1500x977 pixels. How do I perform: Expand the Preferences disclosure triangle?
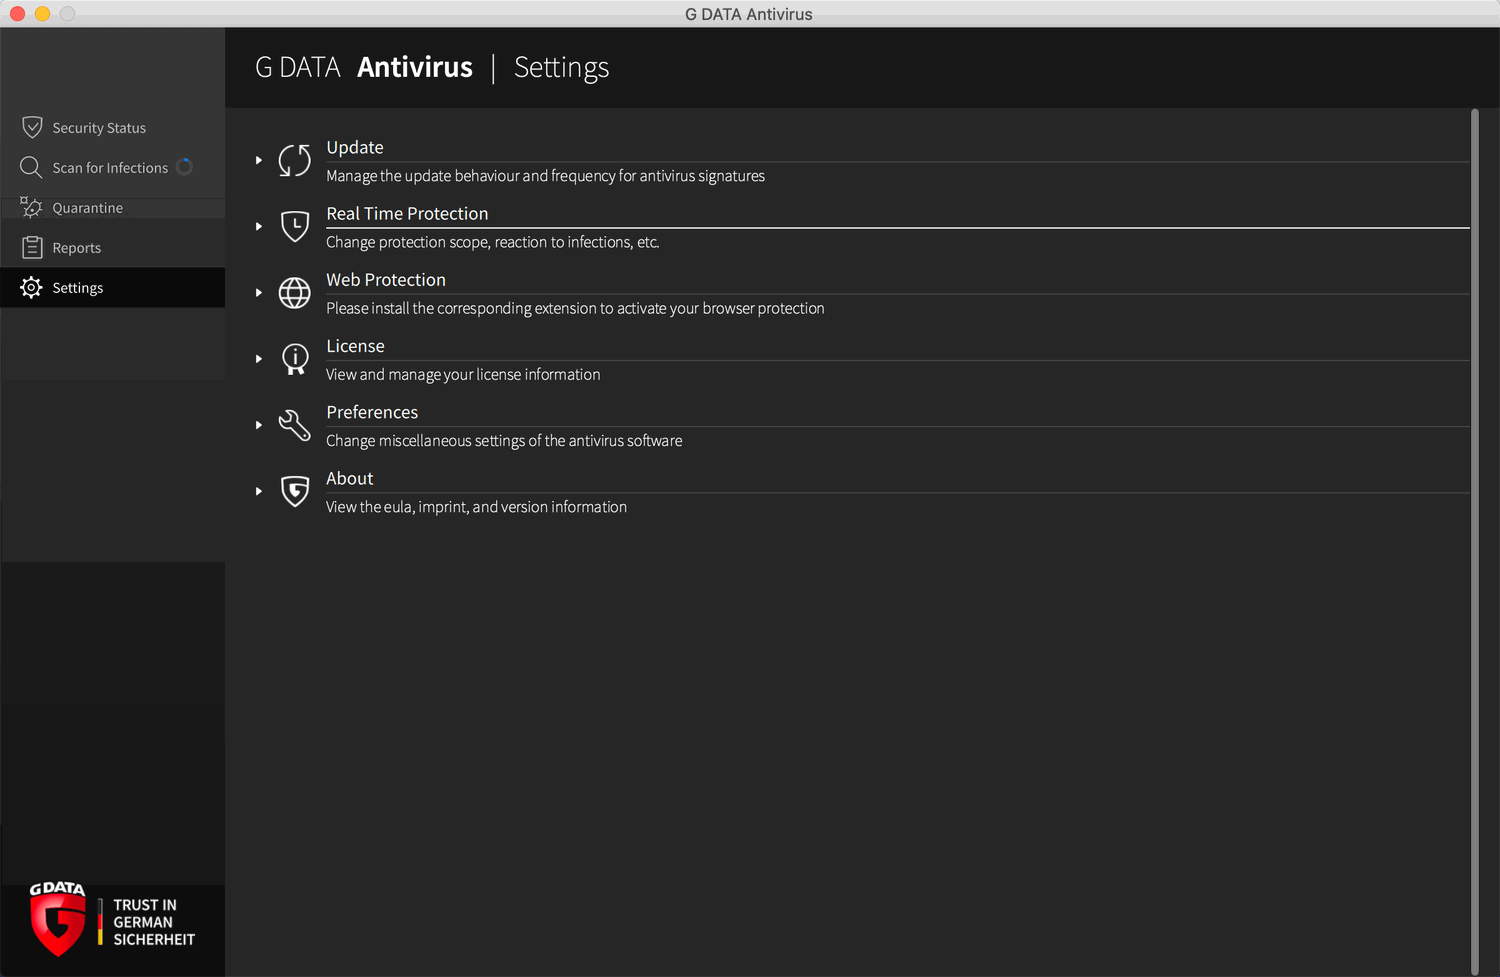point(259,425)
